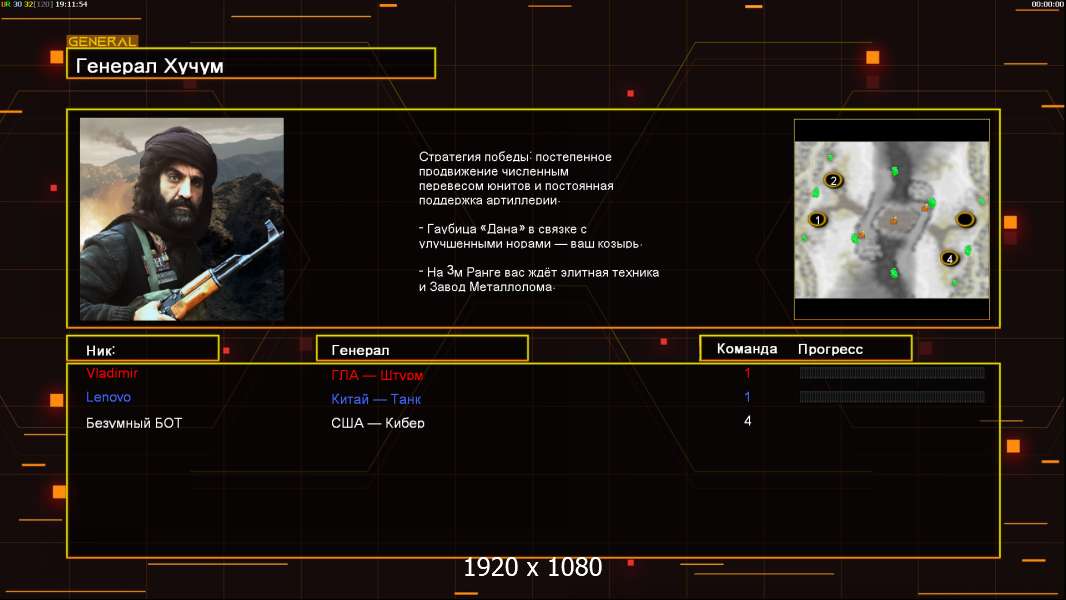This screenshot has height=600, width=1066.
Task: Choose start position marker 4 on the minimap
Action: coord(950,258)
